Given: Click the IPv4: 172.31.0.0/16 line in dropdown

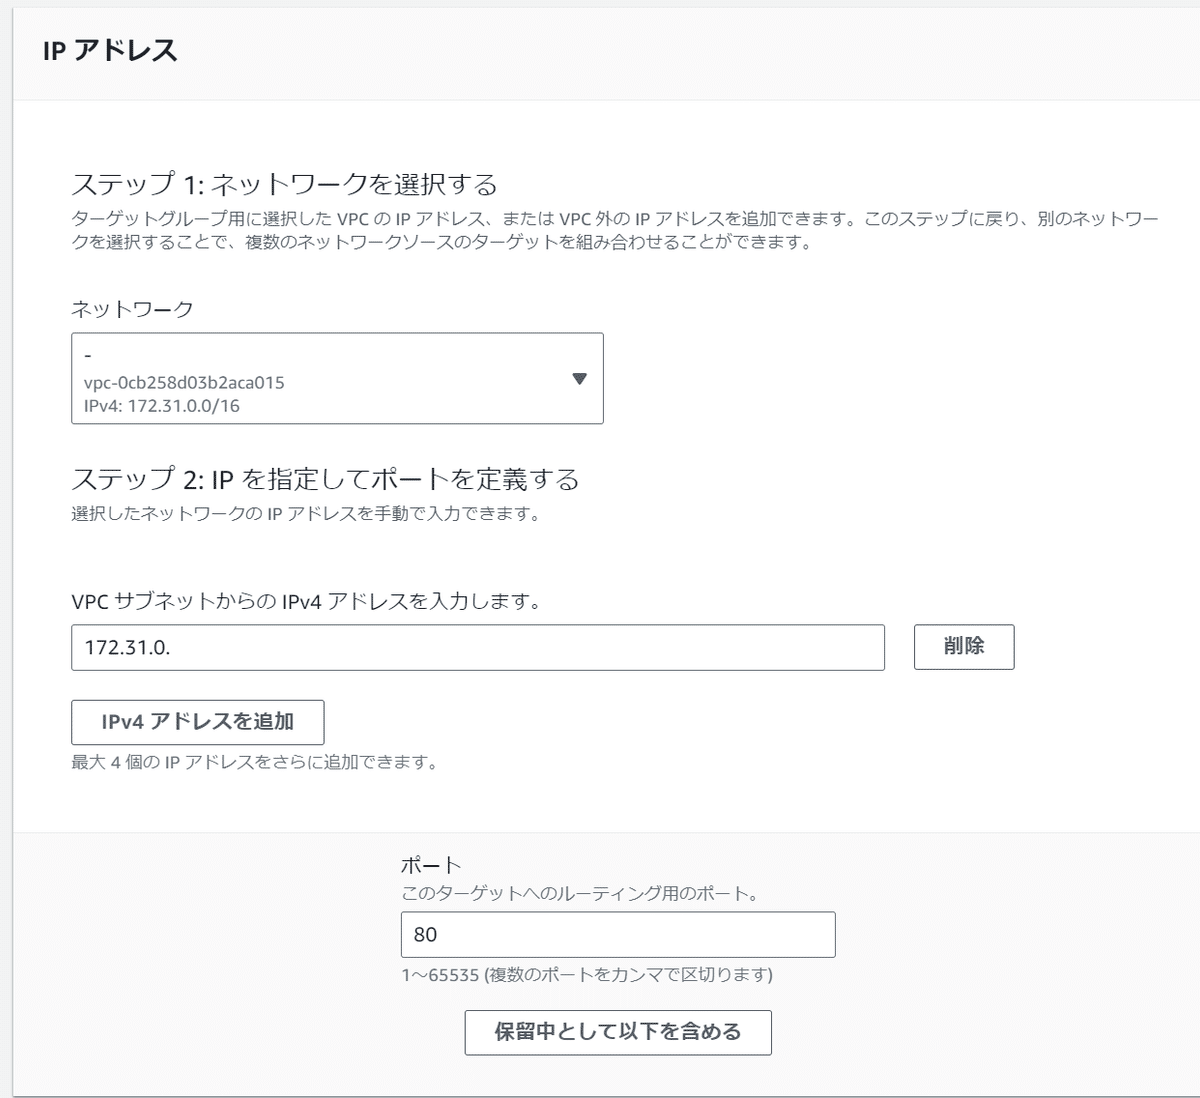Looking at the screenshot, I should tap(162, 406).
